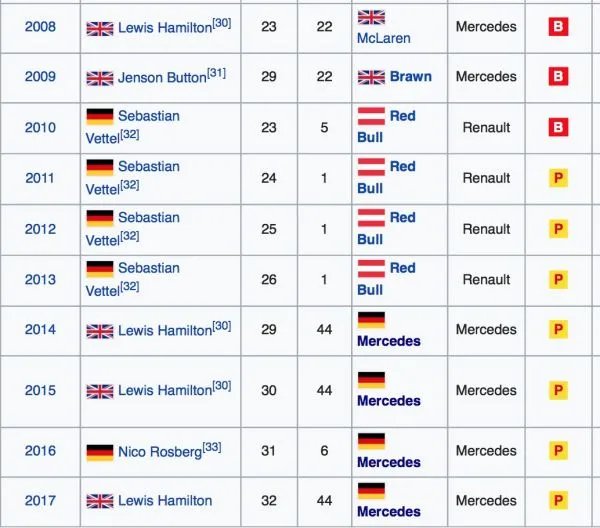Click the red B tyre icon for 2008
The image size is (600, 528).
(558, 27)
